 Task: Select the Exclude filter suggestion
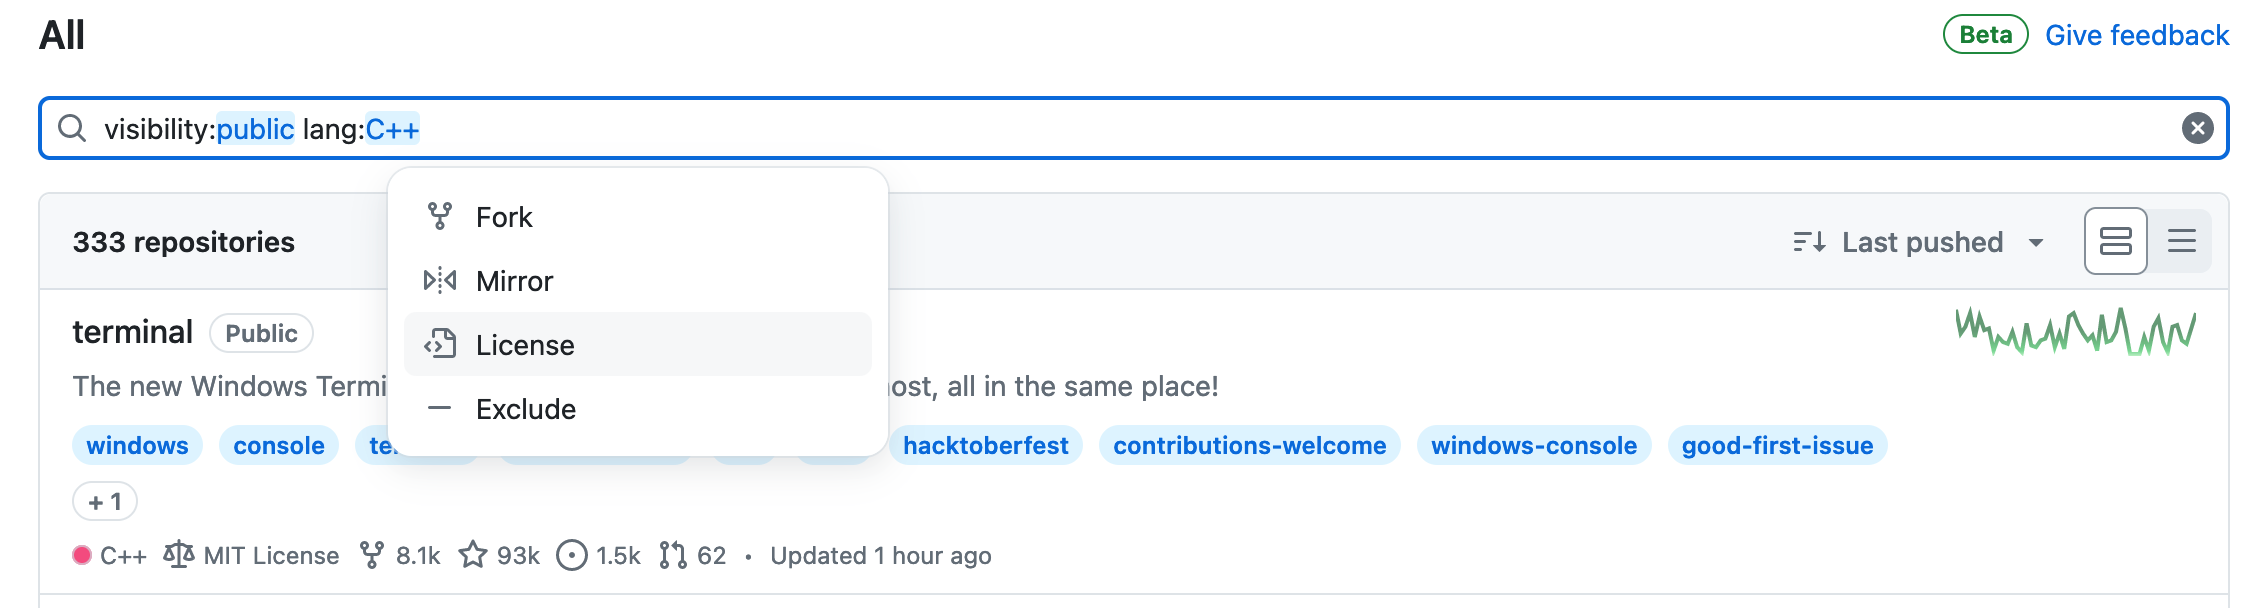pyautogui.click(x=526, y=409)
